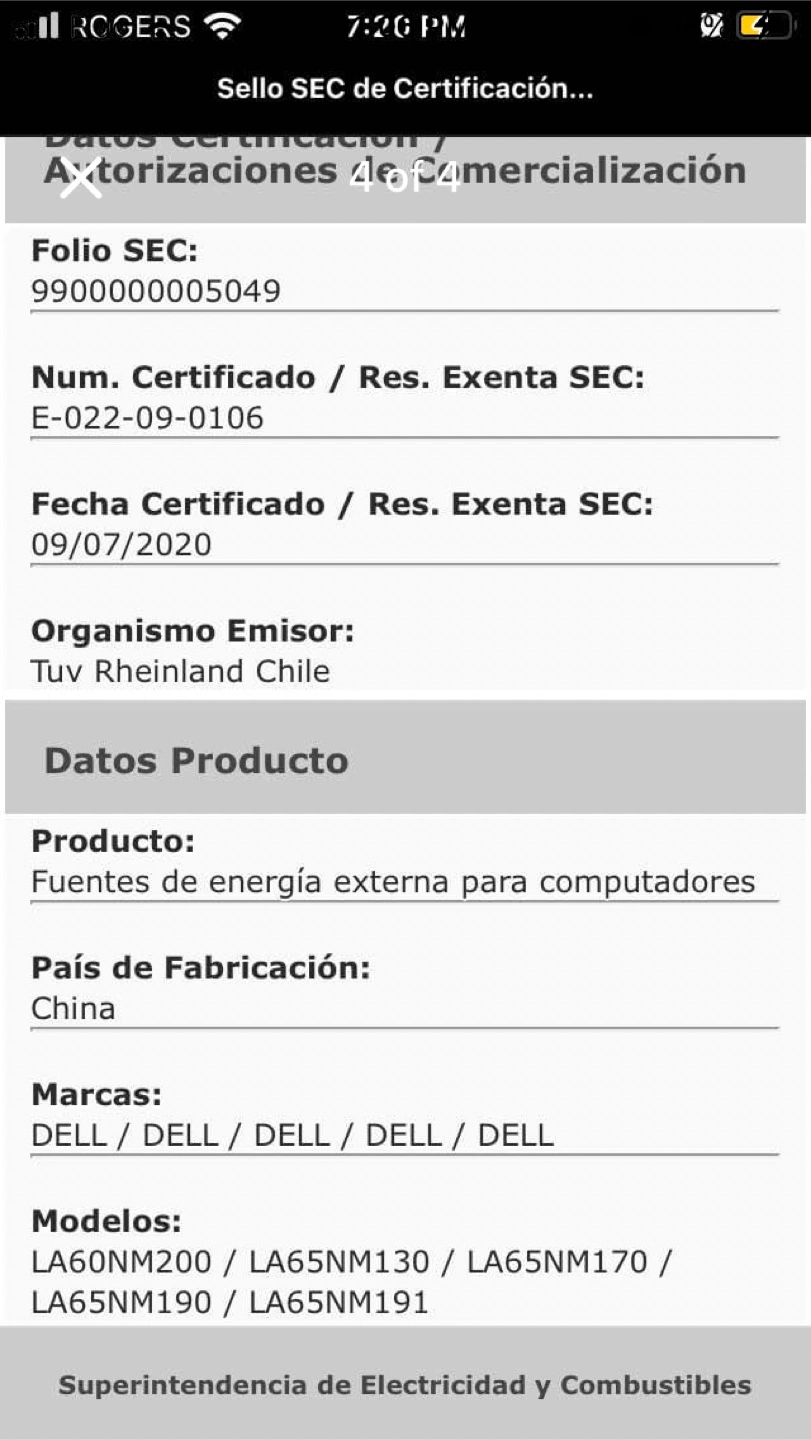The image size is (811, 1440).
Task: Tap the rotation lock status icon
Action: point(711,26)
